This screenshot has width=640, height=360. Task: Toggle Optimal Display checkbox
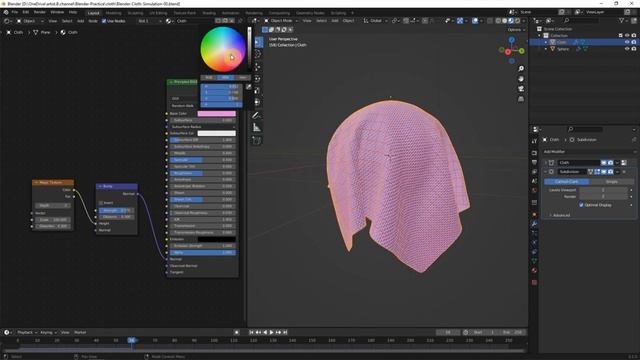(x=581, y=205)
